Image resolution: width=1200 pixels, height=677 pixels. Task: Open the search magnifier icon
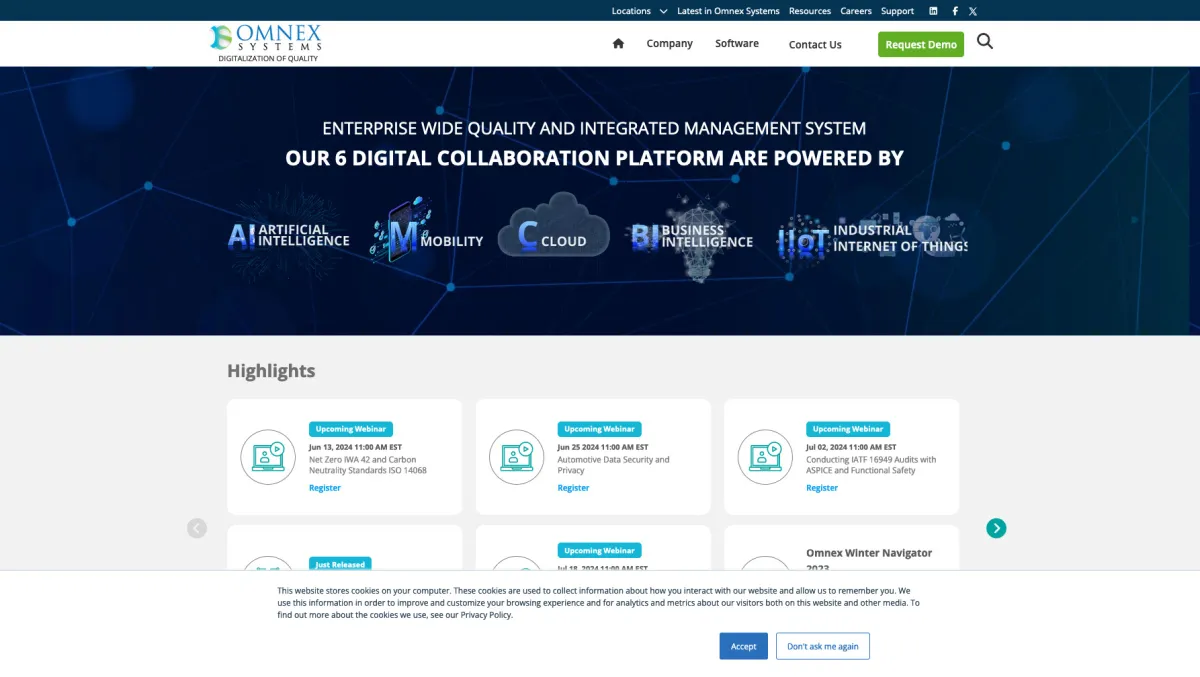coord(985,41)
